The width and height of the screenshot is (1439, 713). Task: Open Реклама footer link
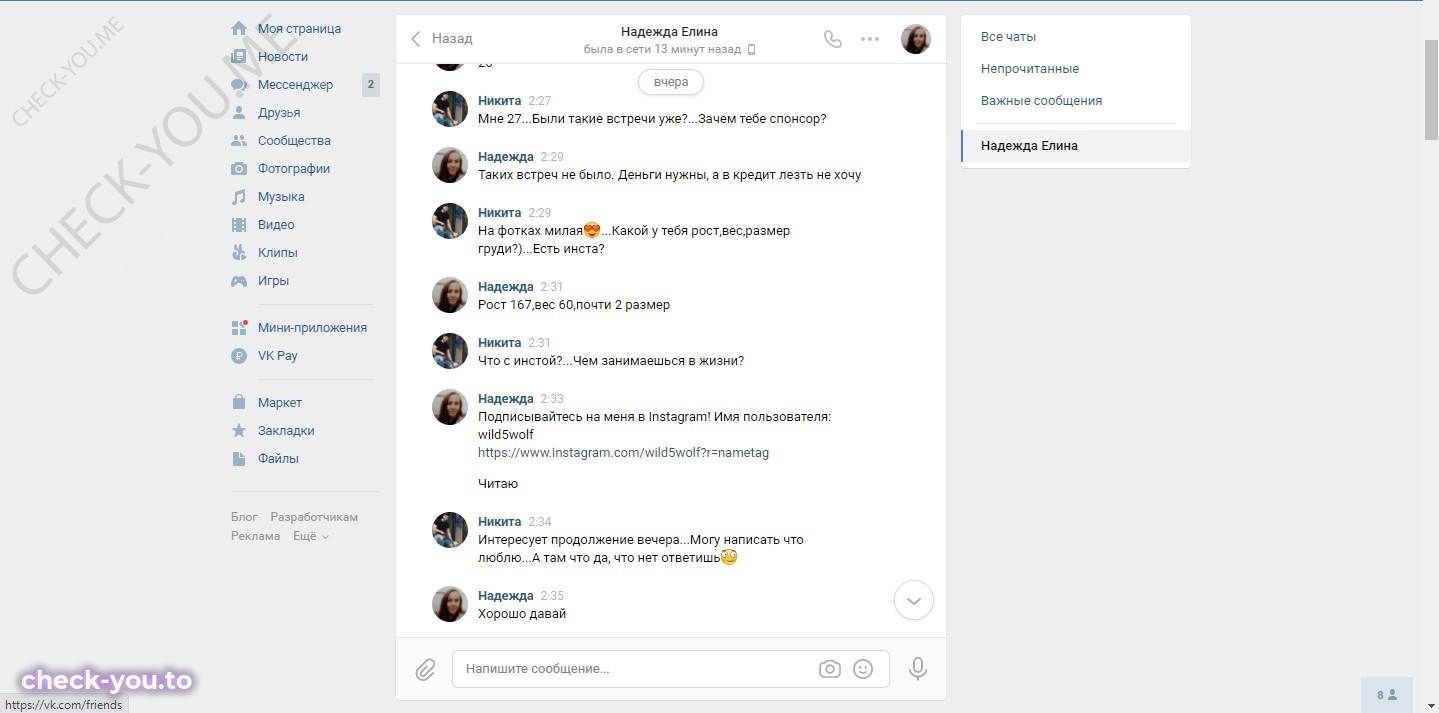tap(255, 536)
